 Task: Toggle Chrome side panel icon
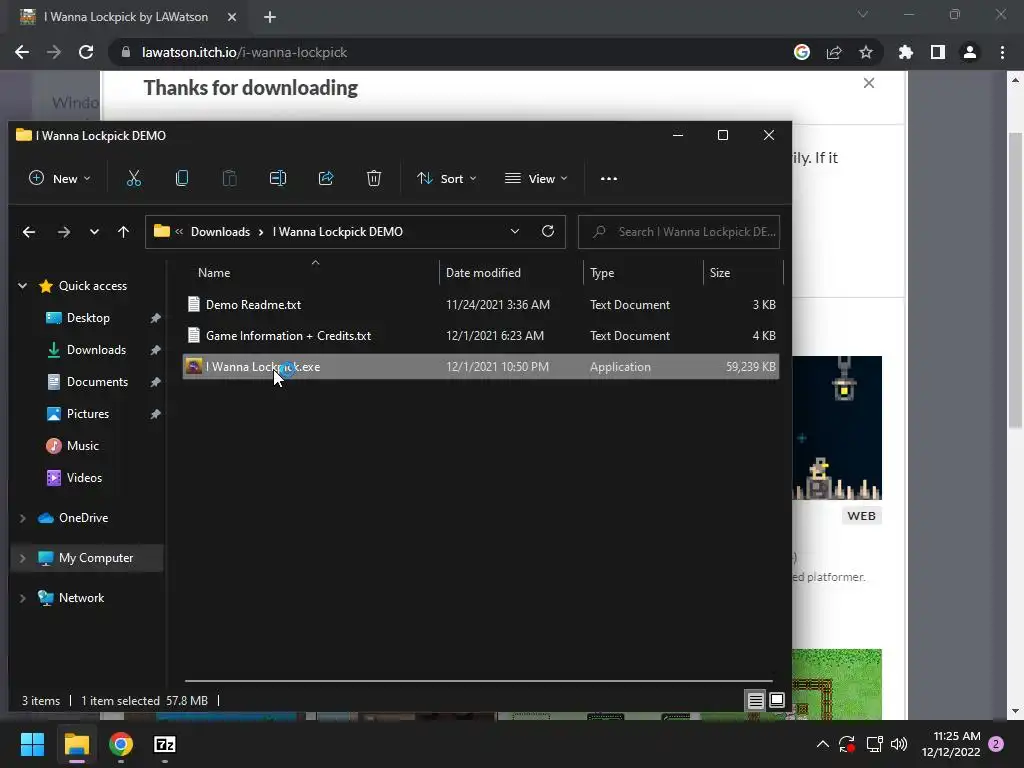(x=938, y=52)
